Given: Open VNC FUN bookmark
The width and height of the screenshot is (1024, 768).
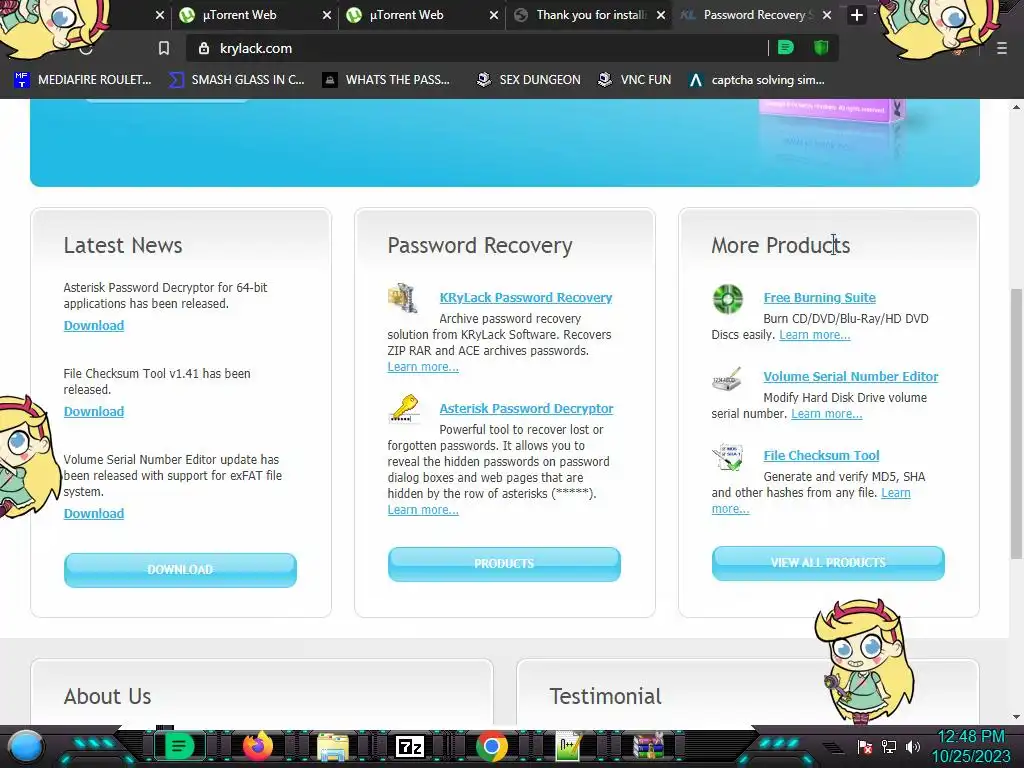Looking at the screenshot, I should coord(635,80).
